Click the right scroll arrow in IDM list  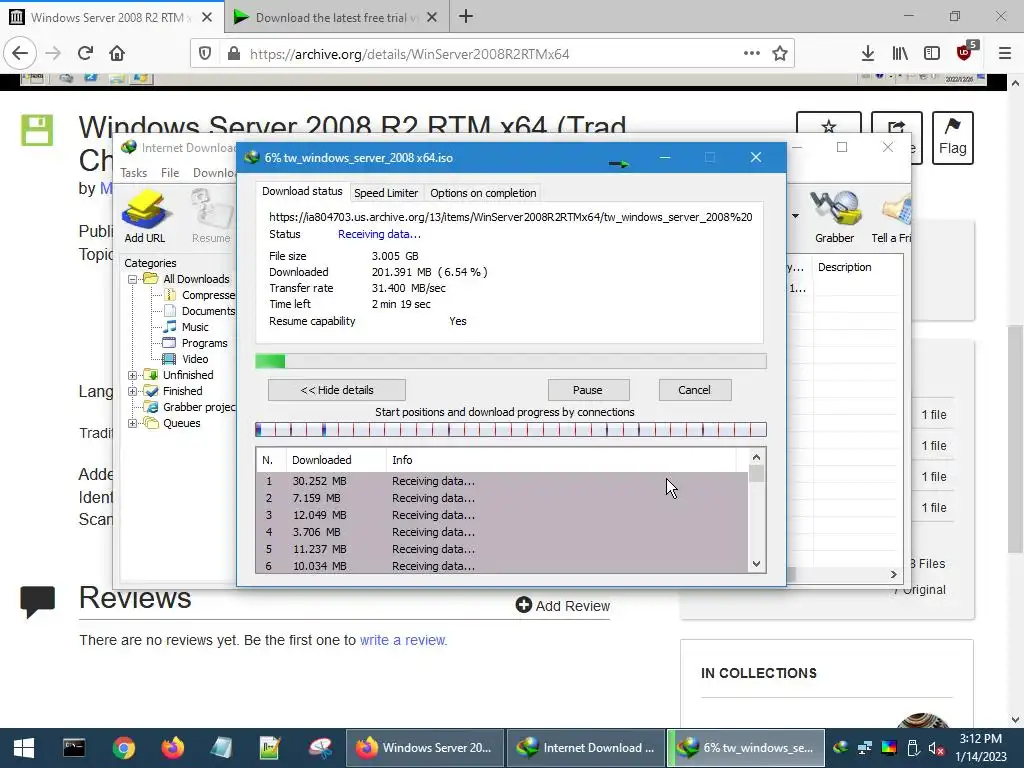pos(893,574)
